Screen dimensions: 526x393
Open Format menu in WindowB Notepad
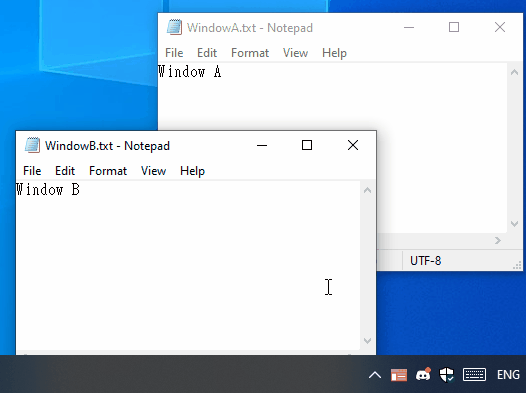tap(108, 171)
